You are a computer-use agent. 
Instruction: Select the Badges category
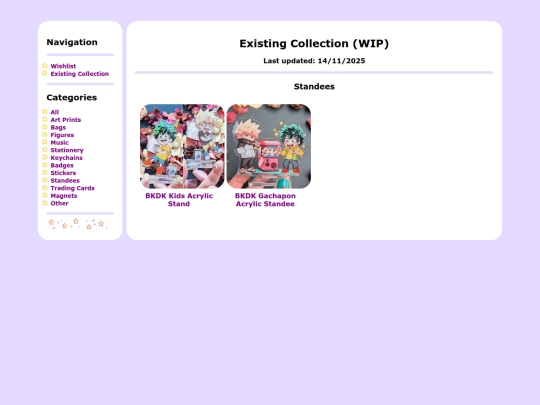[62, 165]
